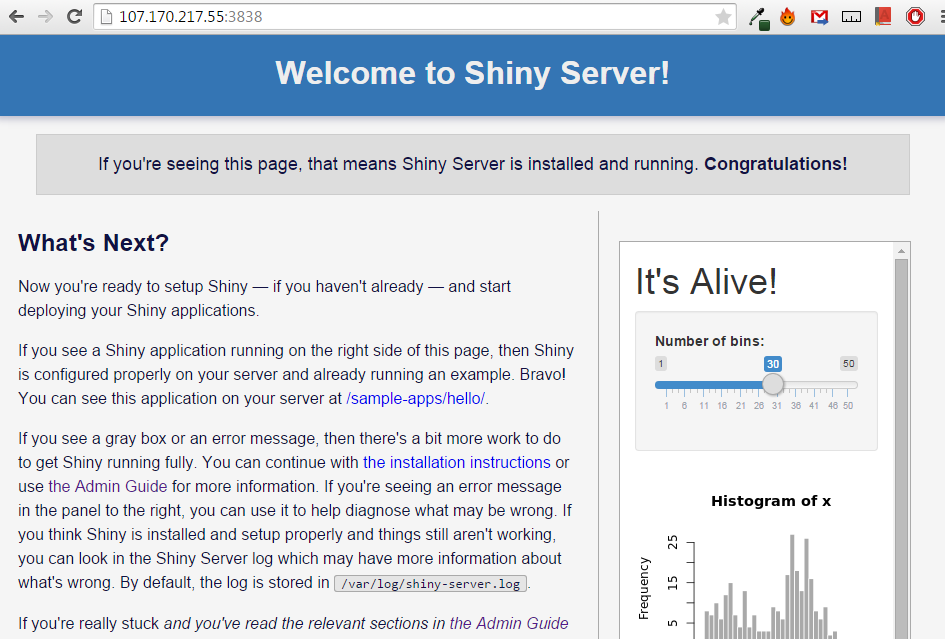Image resolution: width=945 pixels, height=639 pixels.
Task: Click the bold Congratulations! text
Action: click(776, 164)
